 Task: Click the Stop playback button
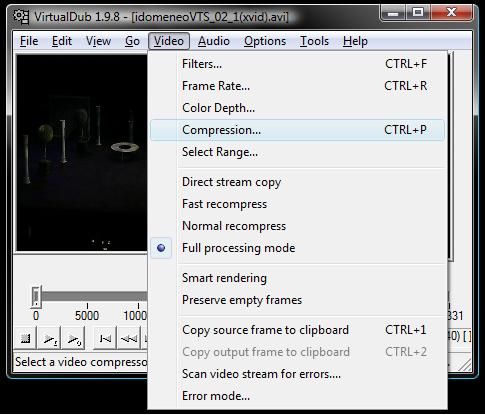click(25, 339)
